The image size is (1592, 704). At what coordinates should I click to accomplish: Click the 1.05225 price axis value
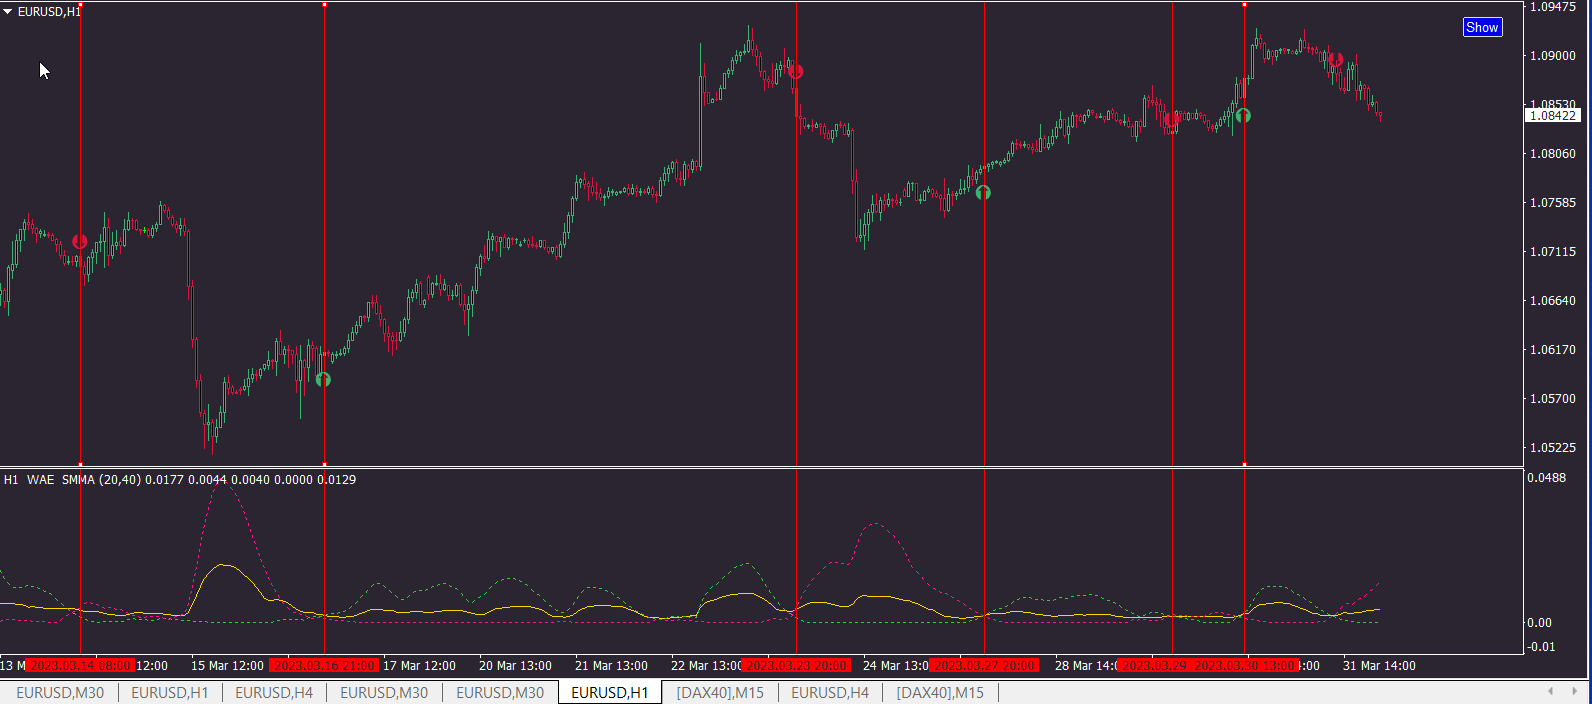click(x=1553, y=448)
